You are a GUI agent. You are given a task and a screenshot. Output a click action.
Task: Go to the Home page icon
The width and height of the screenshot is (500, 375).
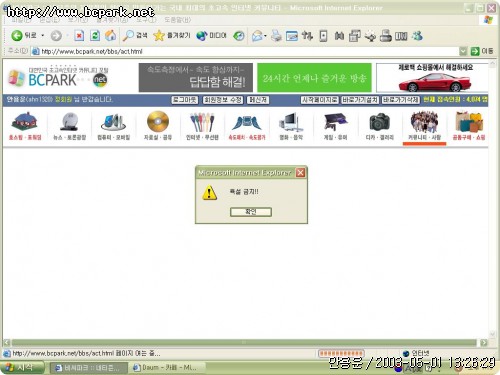pos(111,36)
